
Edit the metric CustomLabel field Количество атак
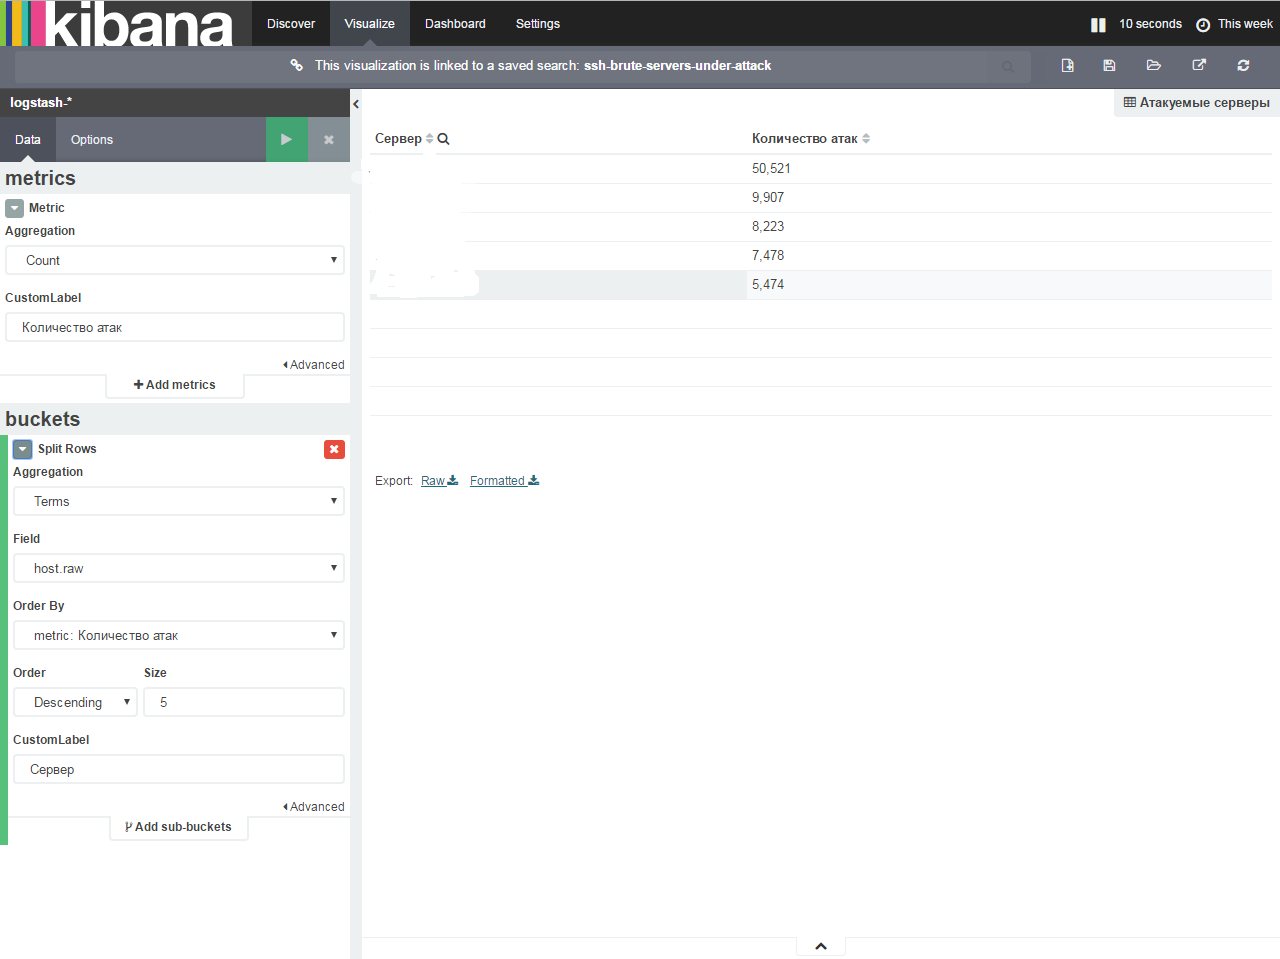pos(175,327)
